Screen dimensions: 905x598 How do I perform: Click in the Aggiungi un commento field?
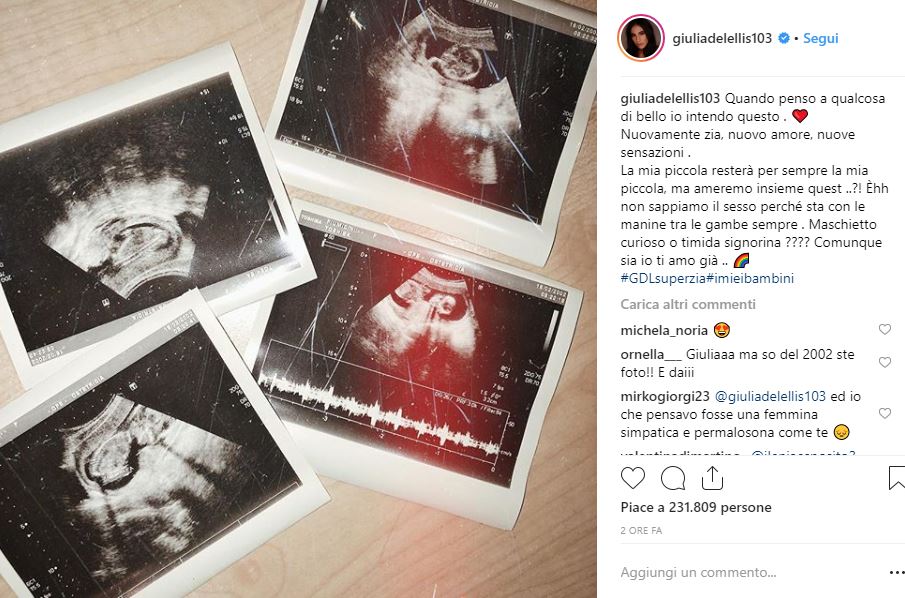[750, 573]
